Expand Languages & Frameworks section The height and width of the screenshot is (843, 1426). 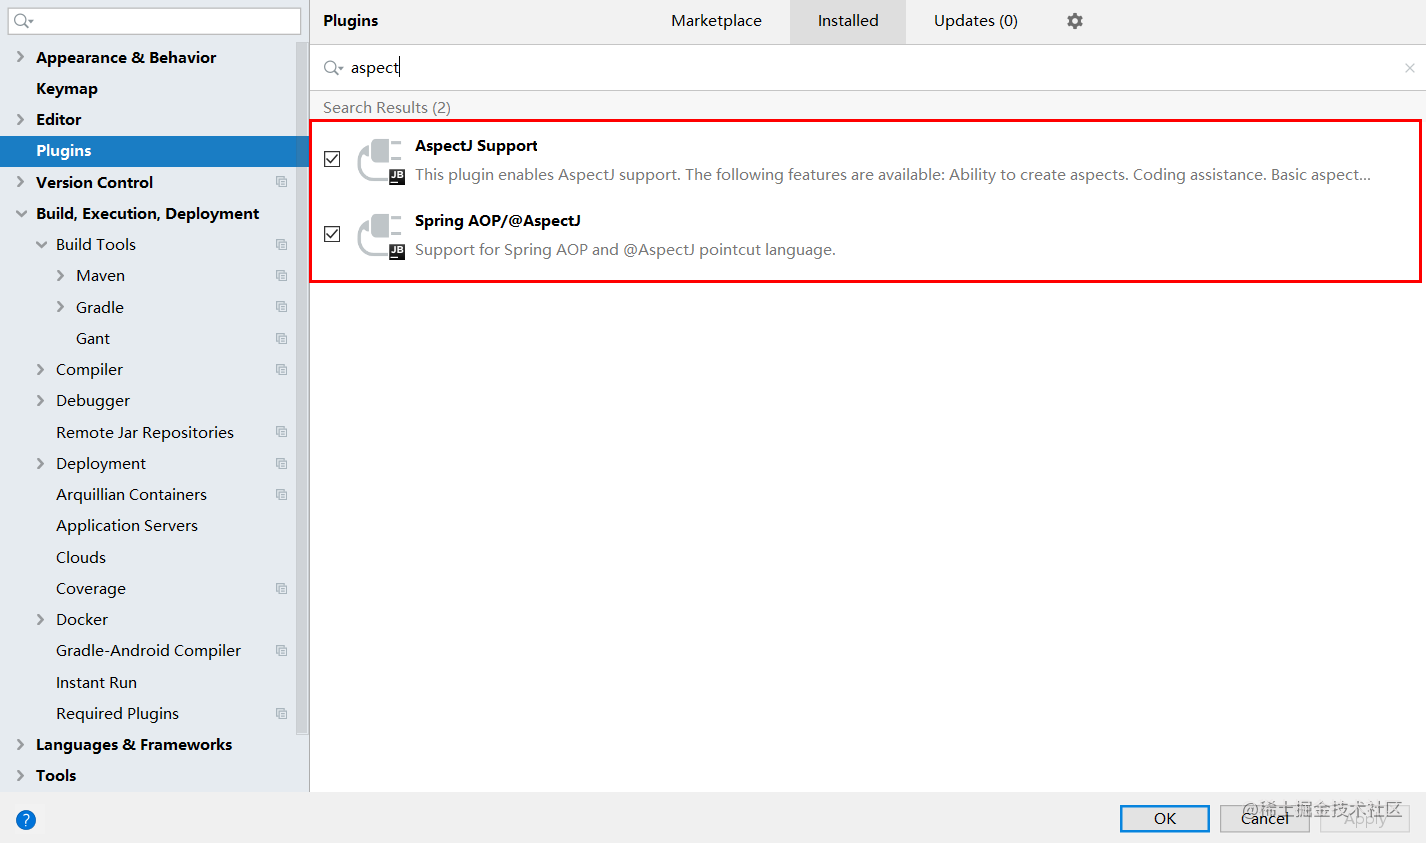pyautogui.click(x=20, y=744)
